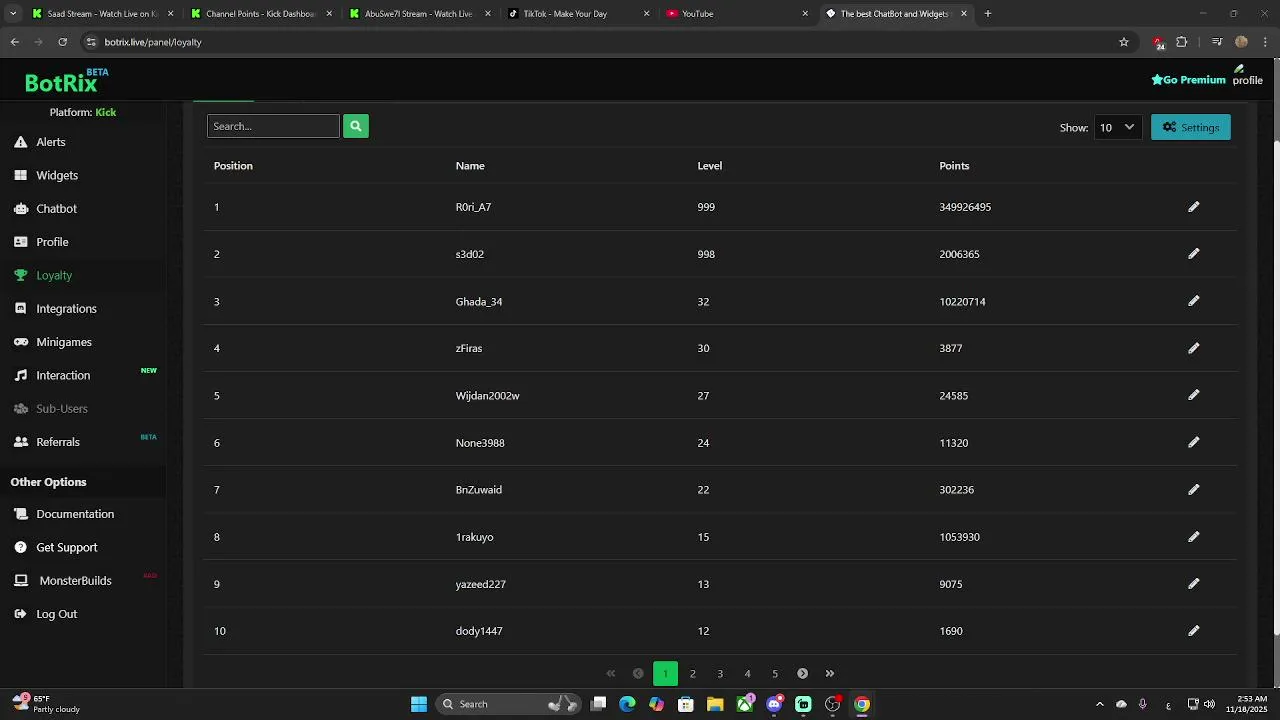Jump to last page double arrow

coord(829,674)
